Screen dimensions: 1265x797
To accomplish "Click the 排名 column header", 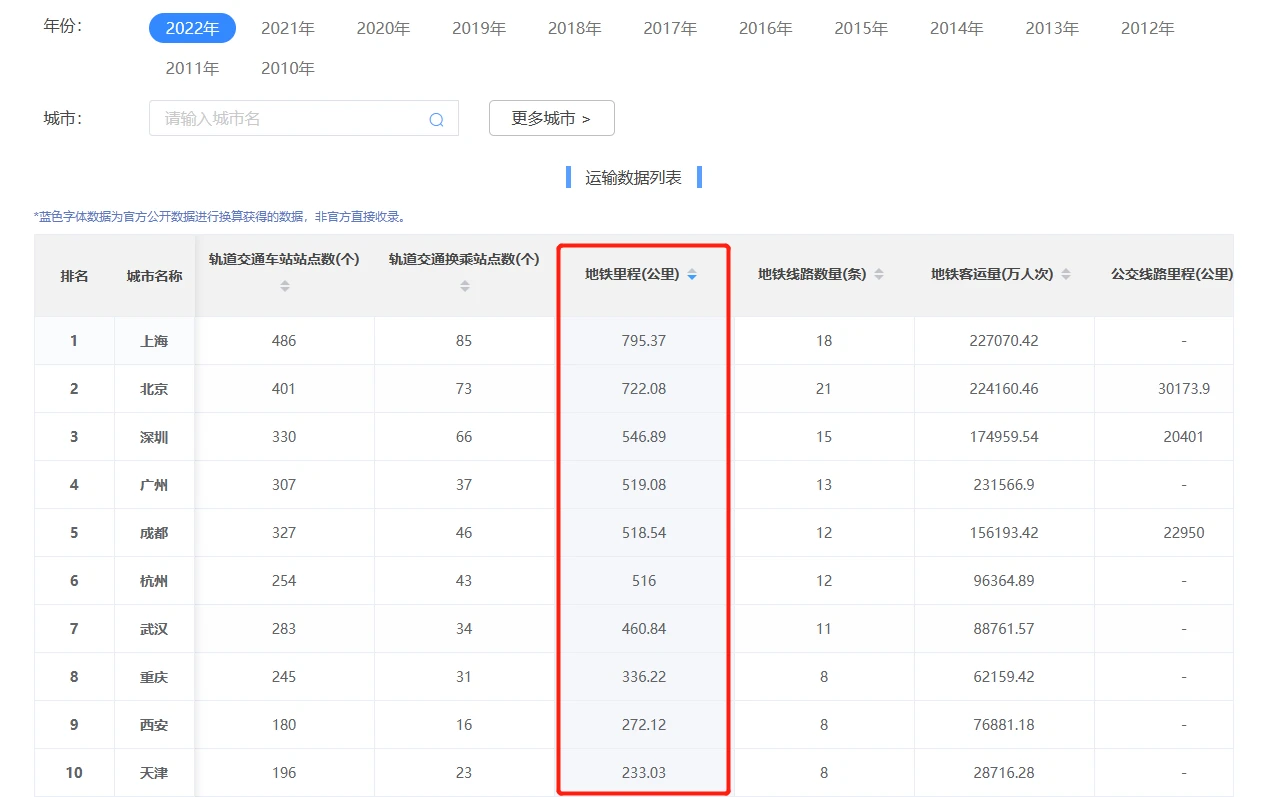I will point(74,276).
